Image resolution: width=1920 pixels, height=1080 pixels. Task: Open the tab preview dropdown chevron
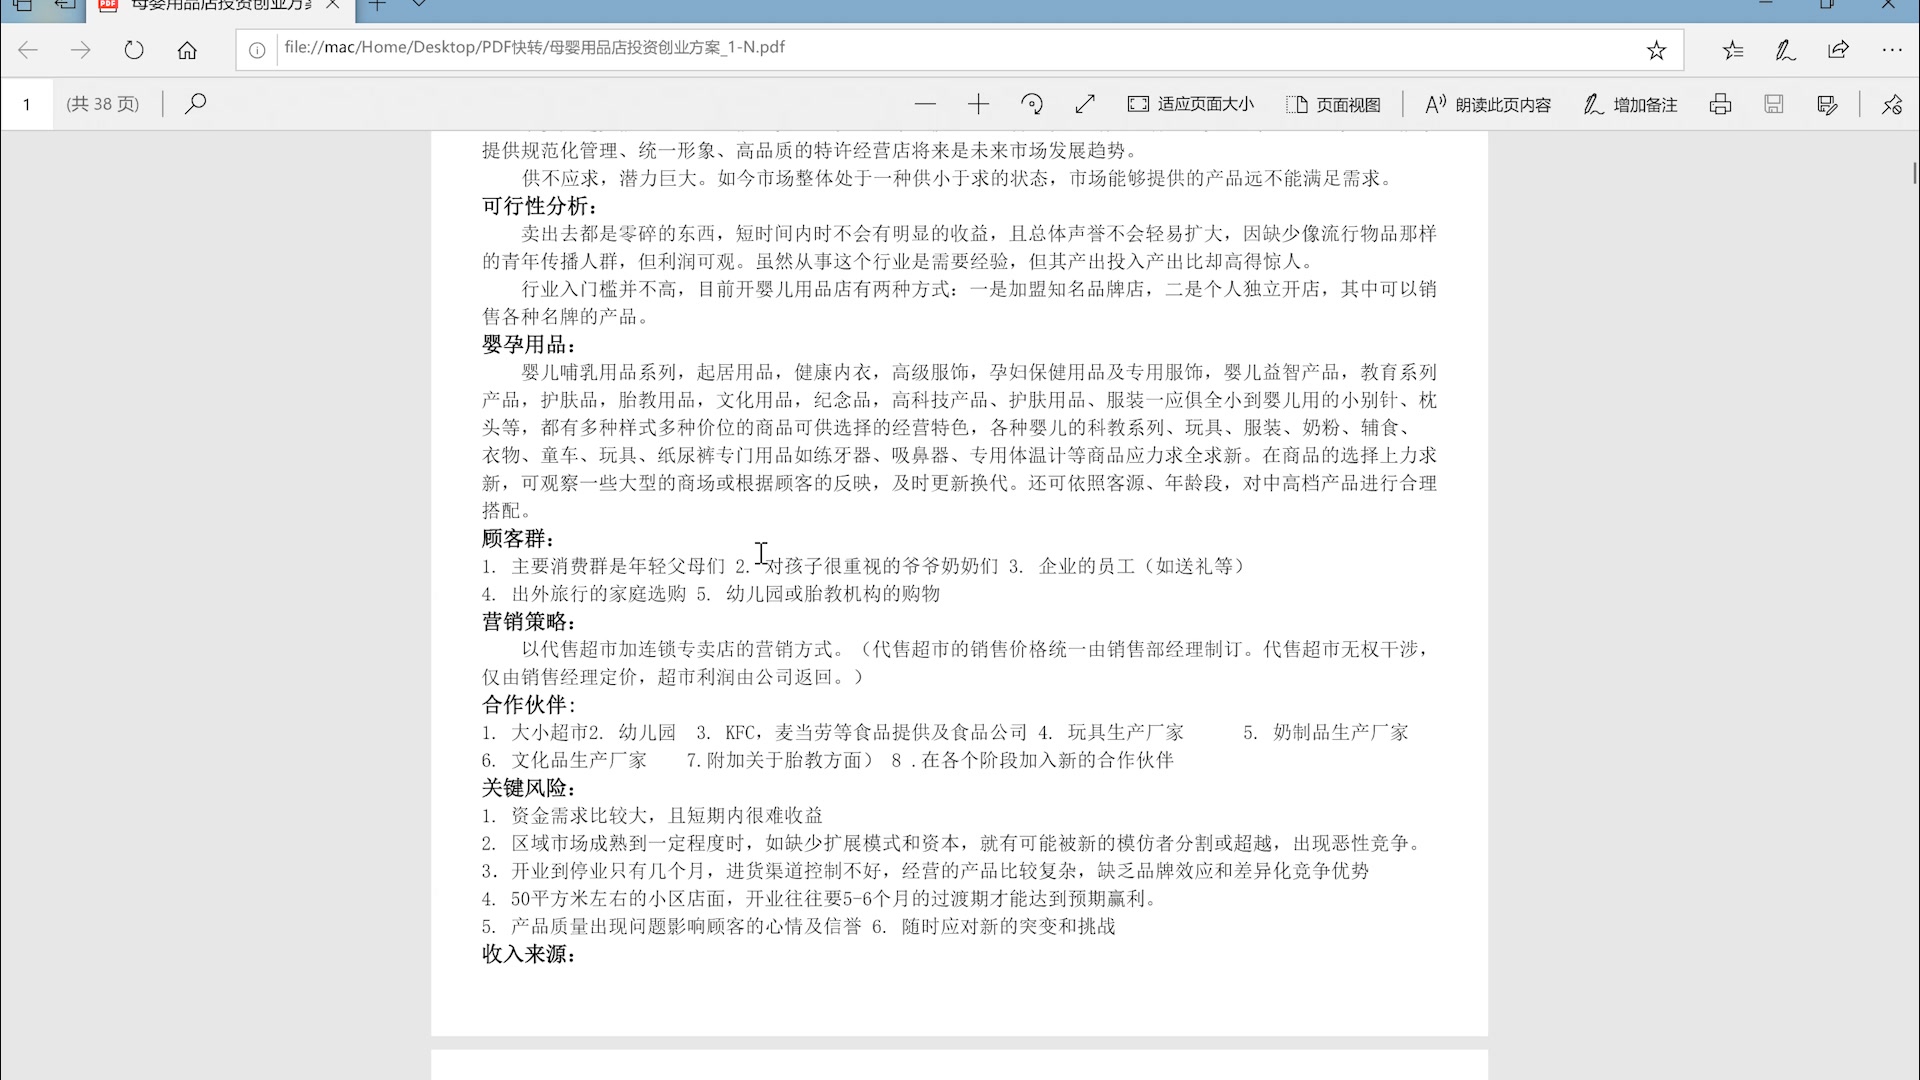pyautogui.click(x=419, y=6)
